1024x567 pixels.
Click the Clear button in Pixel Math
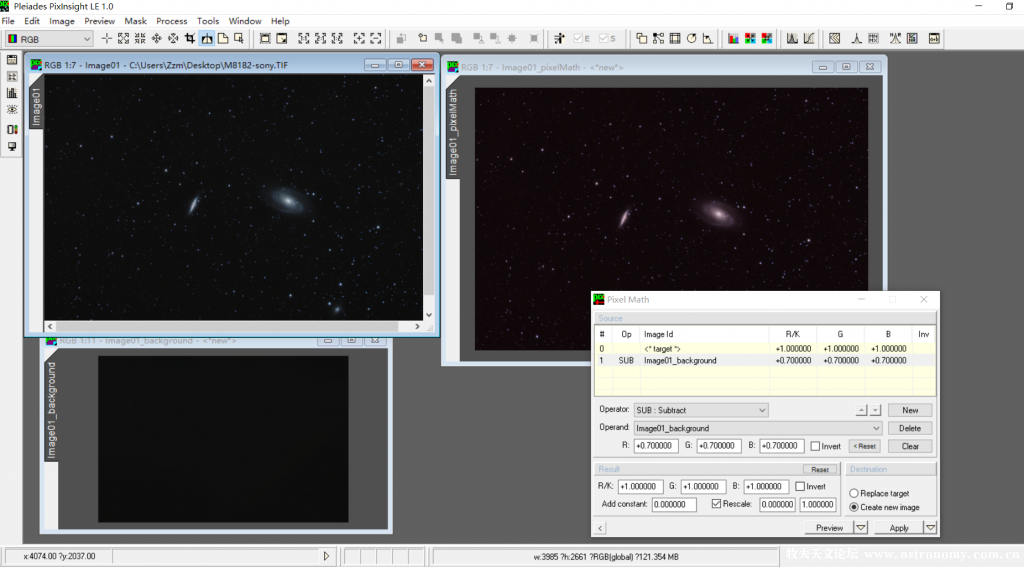click(910, 446)
